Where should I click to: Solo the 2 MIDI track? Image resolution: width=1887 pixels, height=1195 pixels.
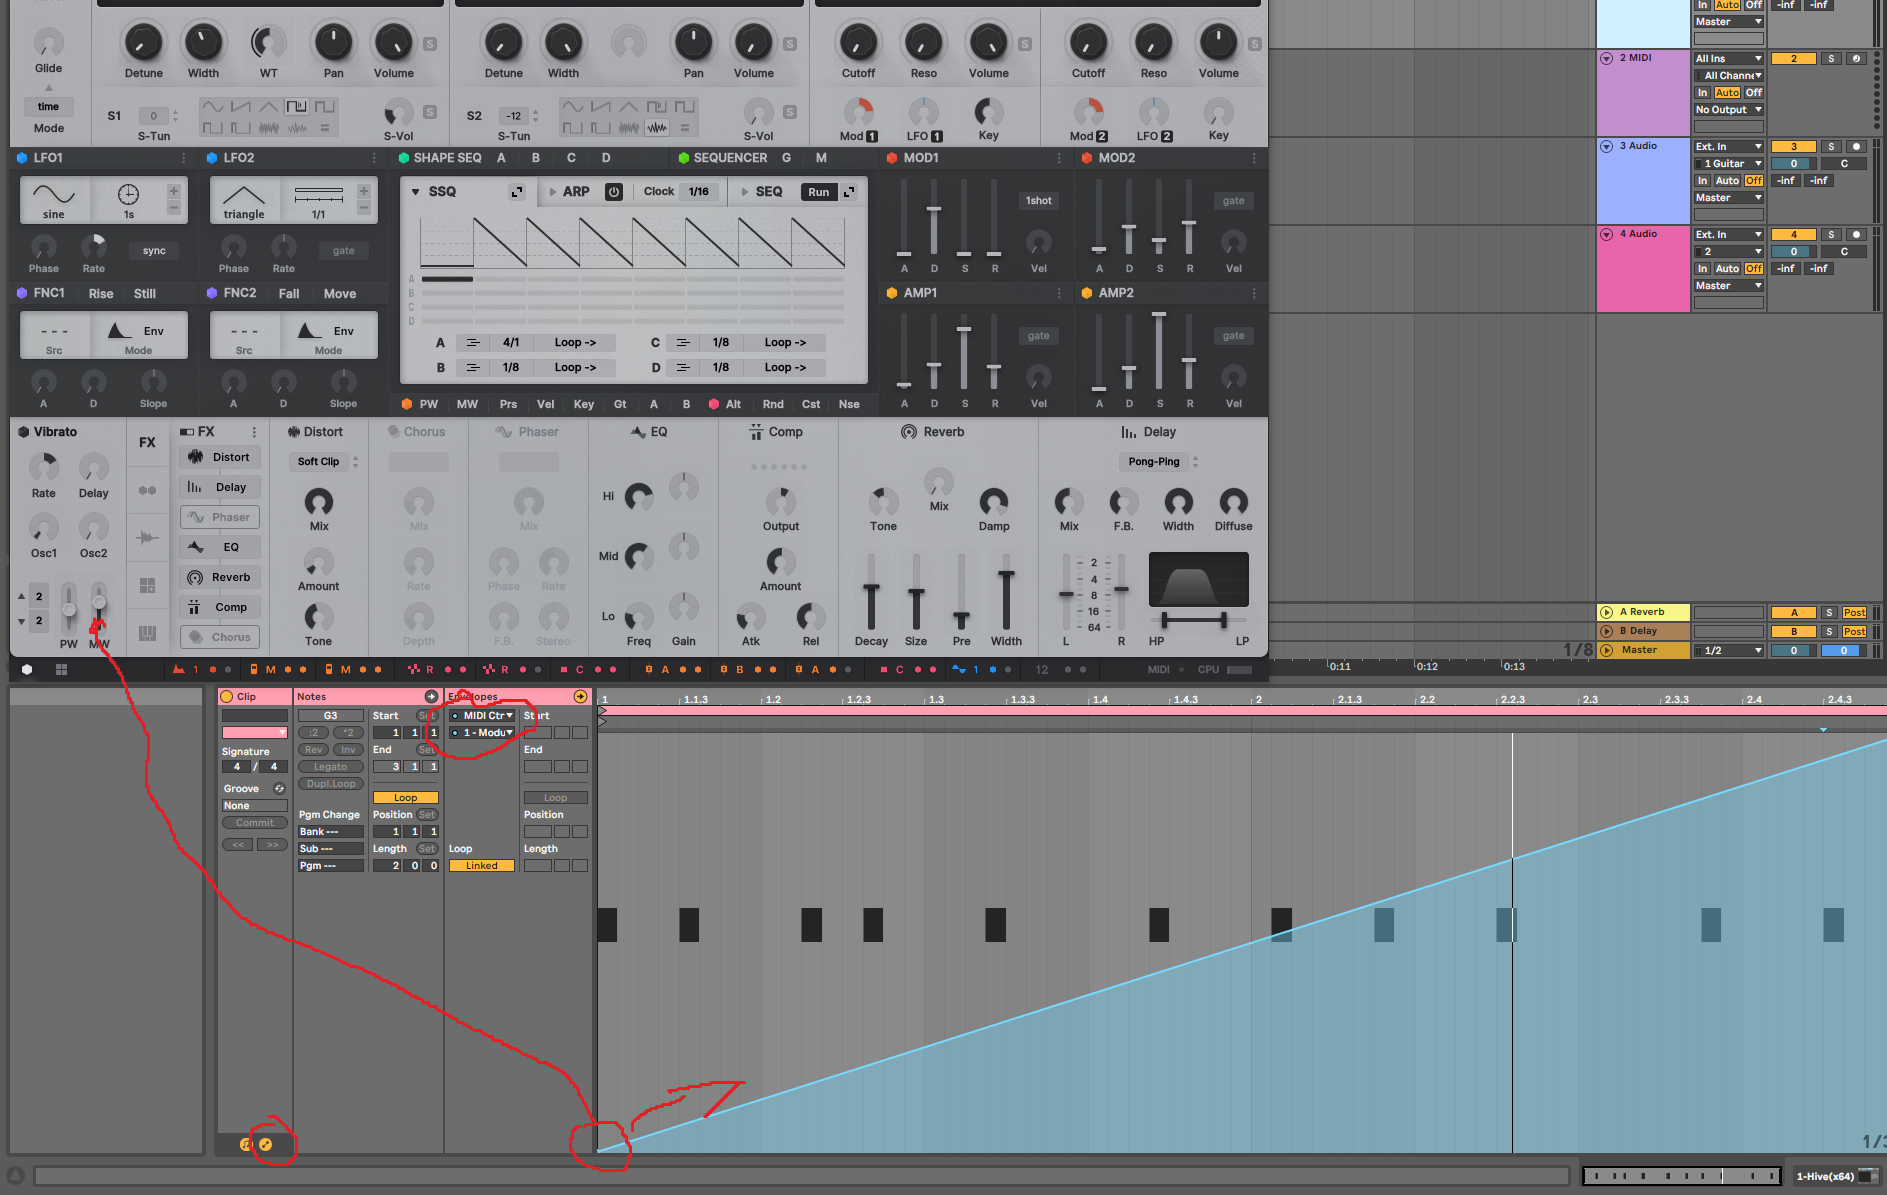(x=1831, y=59)
